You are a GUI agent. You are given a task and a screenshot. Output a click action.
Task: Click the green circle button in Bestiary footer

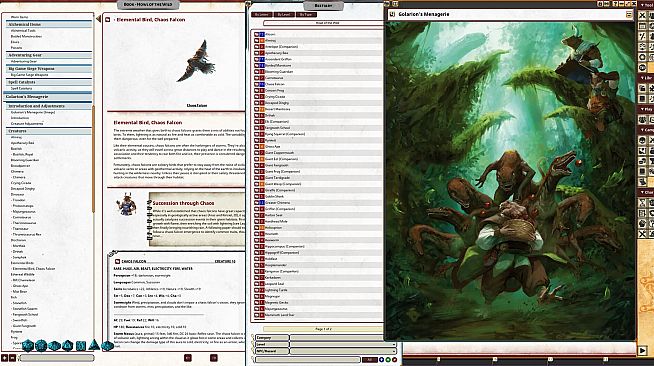(x=388, y=359)
